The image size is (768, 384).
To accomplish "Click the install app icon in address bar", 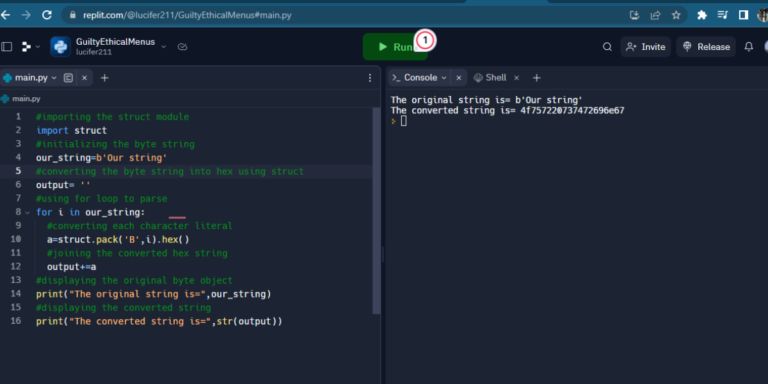I will coord(634,15).
